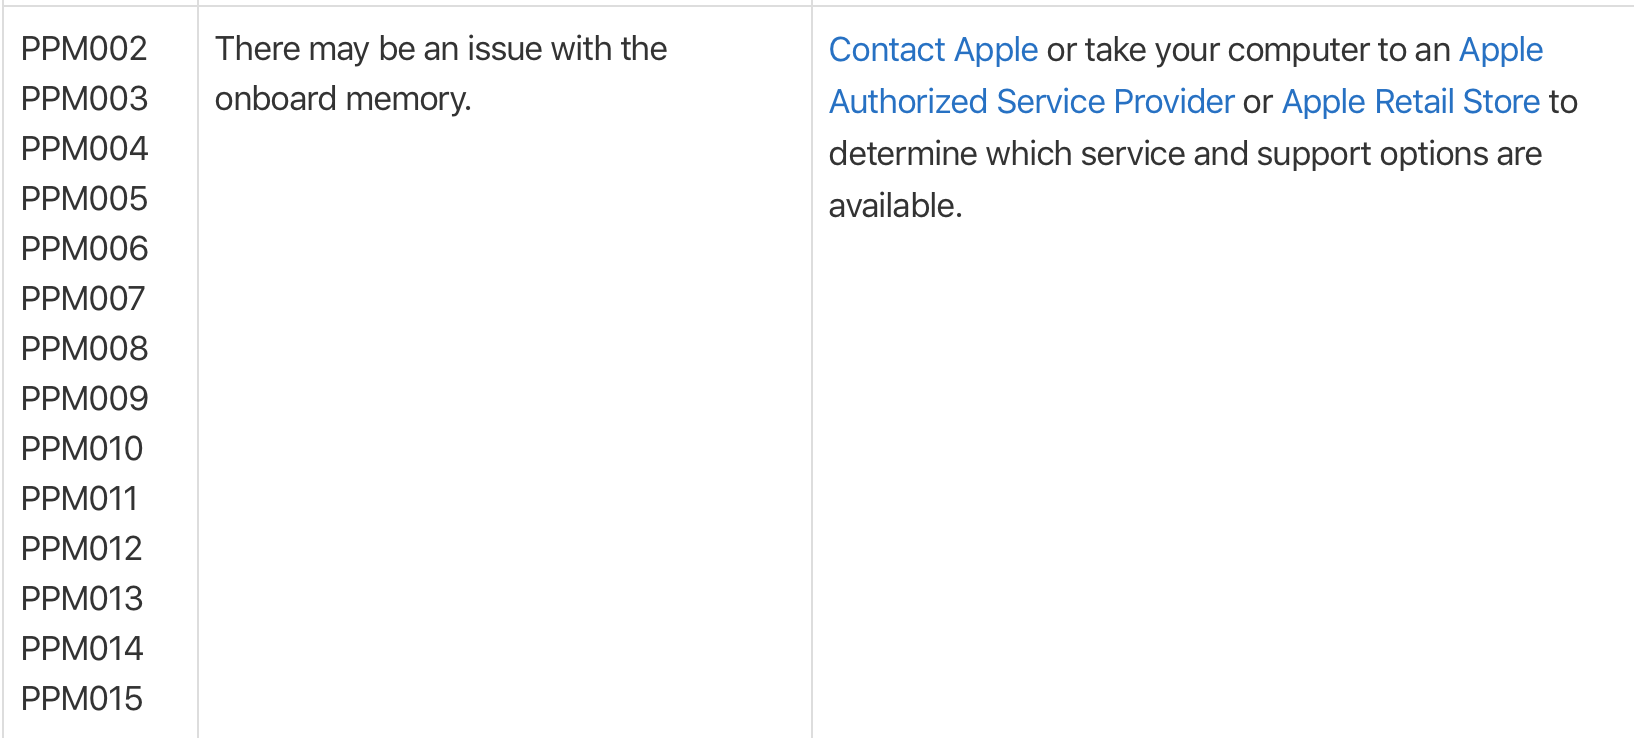The height and width of the screenshot is (738, 1634).
Task: Click the PPM015 error code
Action: click(82, 699)
